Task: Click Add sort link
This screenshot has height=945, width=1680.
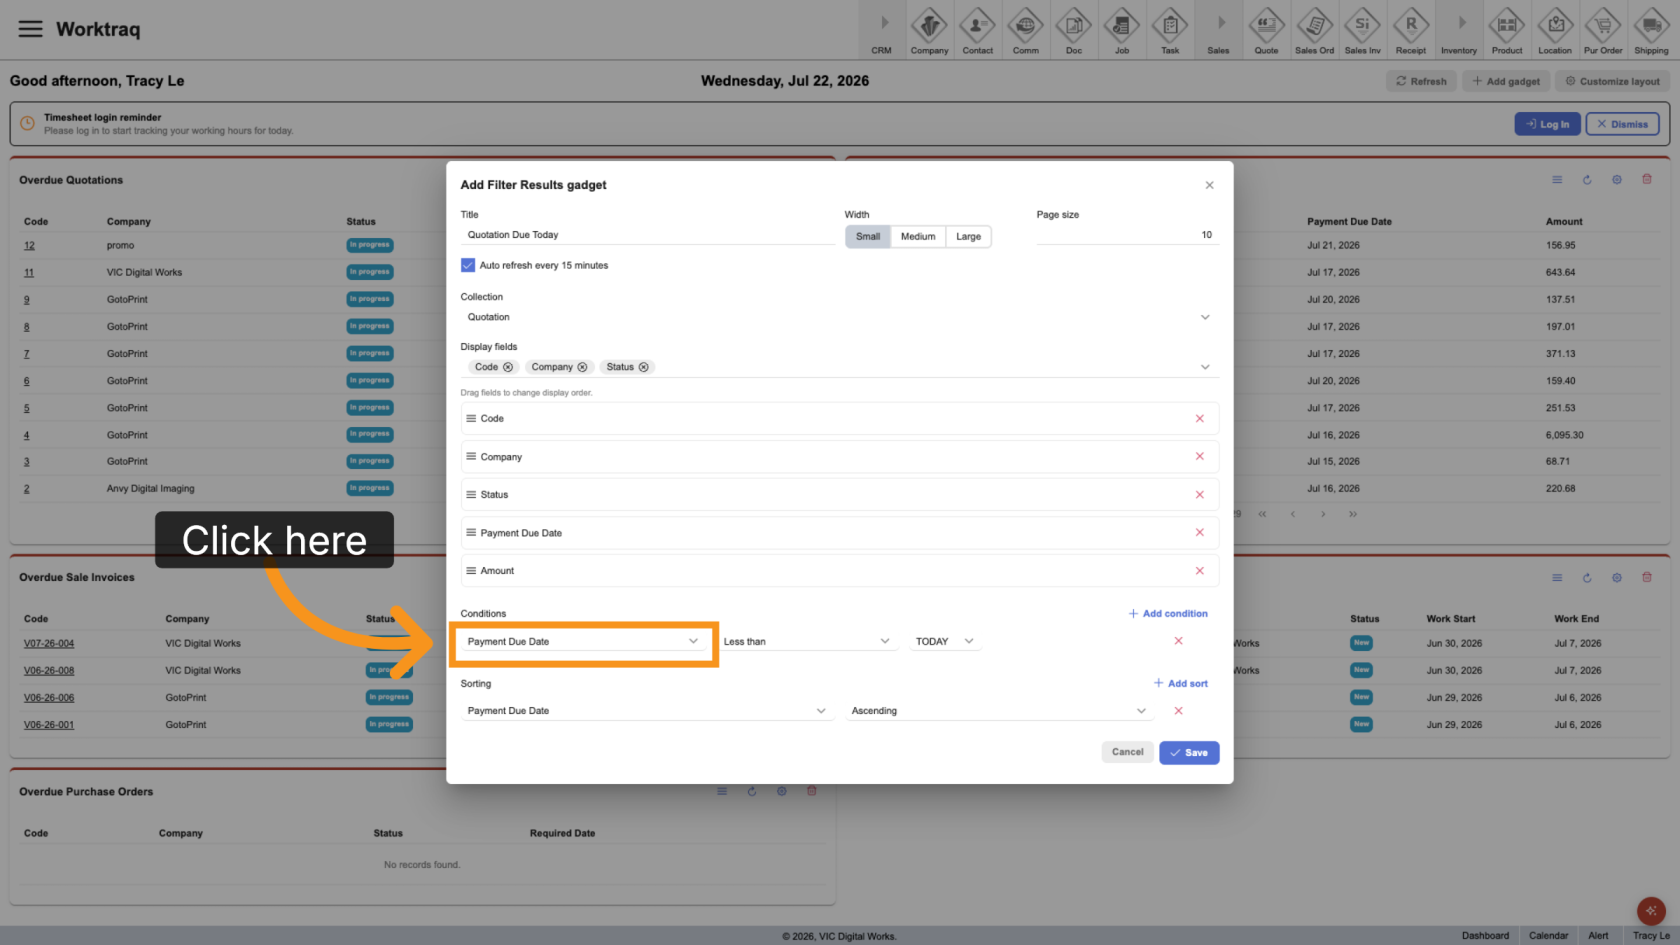Action: click(1180, 684)
